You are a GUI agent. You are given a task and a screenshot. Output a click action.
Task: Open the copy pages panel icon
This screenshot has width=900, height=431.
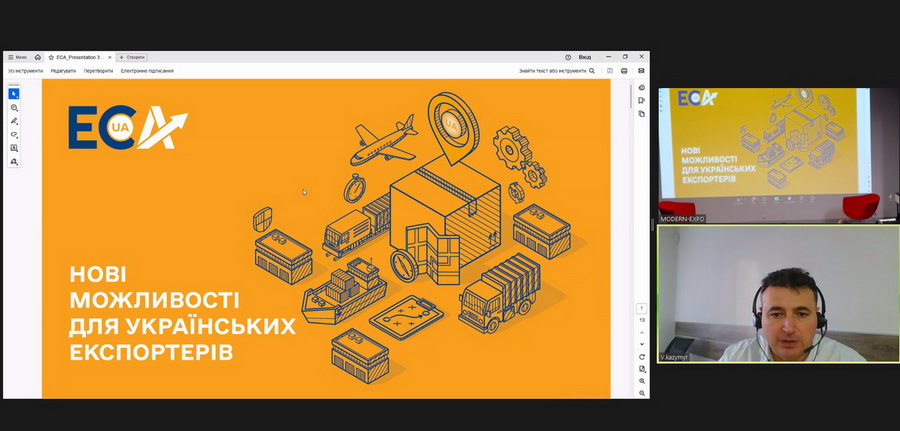[642, 113]
